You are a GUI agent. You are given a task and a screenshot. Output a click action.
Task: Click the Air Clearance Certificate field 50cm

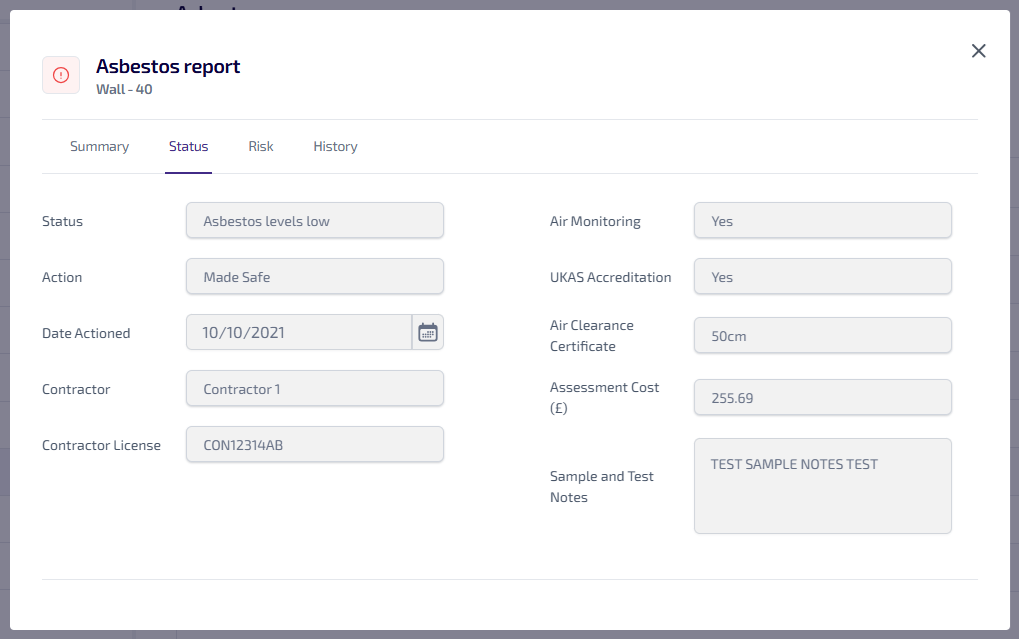(x=822, y=336)
